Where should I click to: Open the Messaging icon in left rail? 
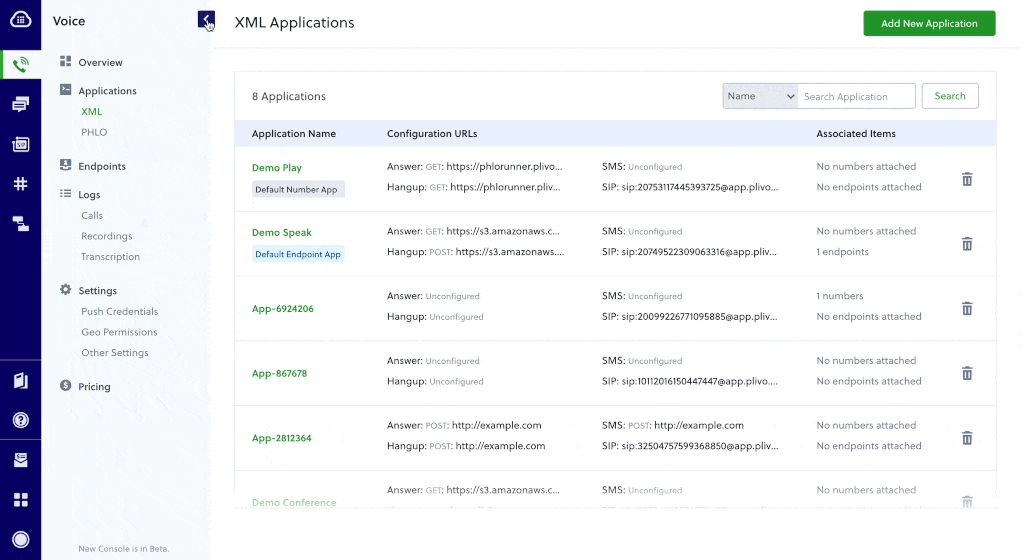[20, 104]
